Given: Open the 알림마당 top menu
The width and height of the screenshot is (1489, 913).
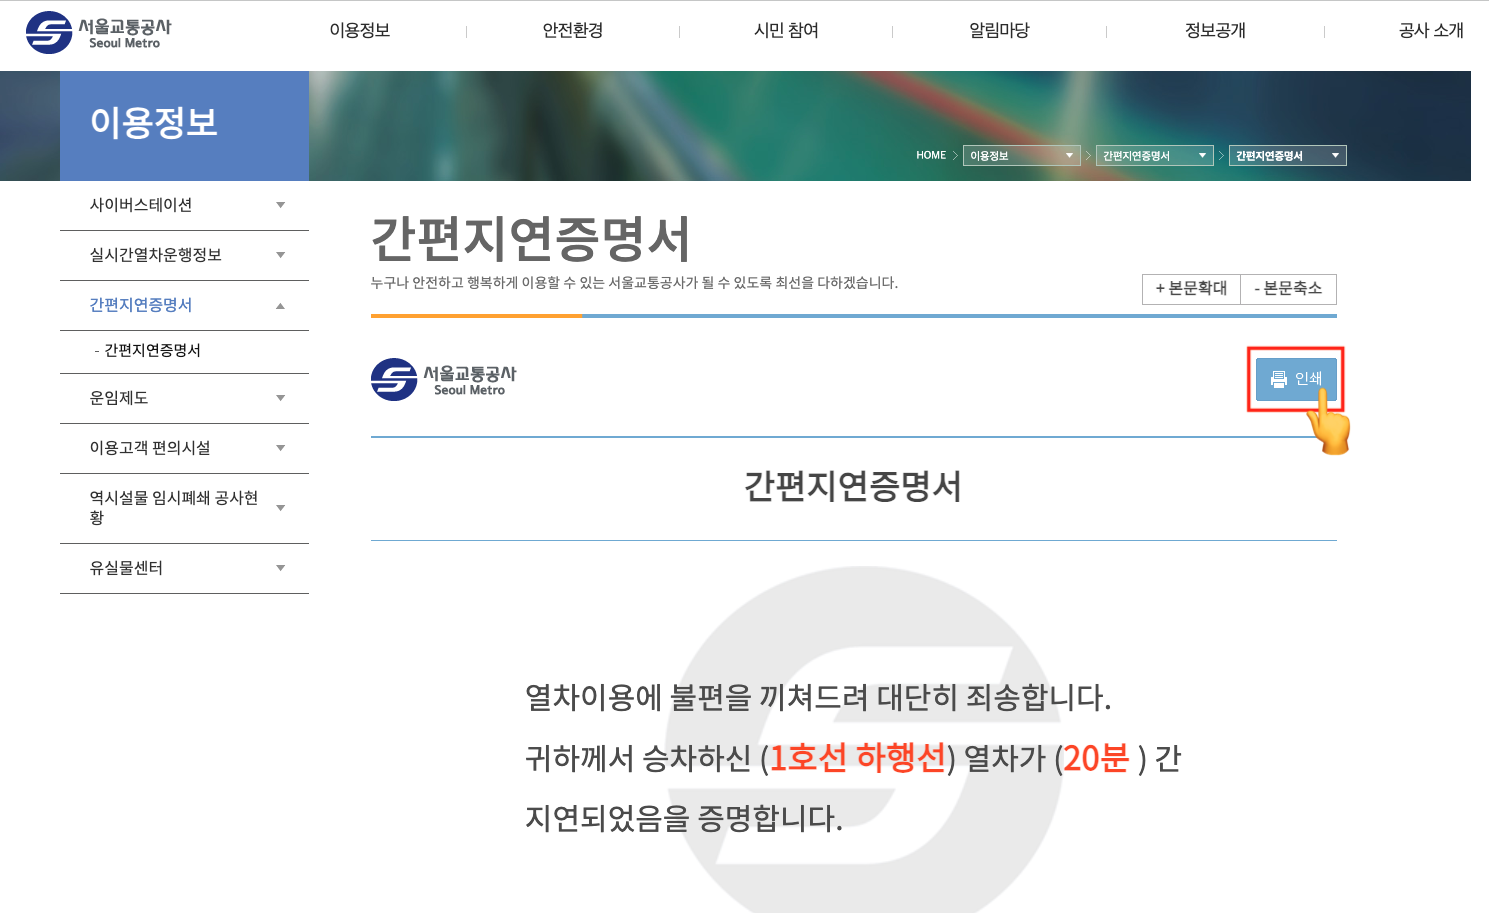Looking at the screenshot, I should (x=999, y=31).
